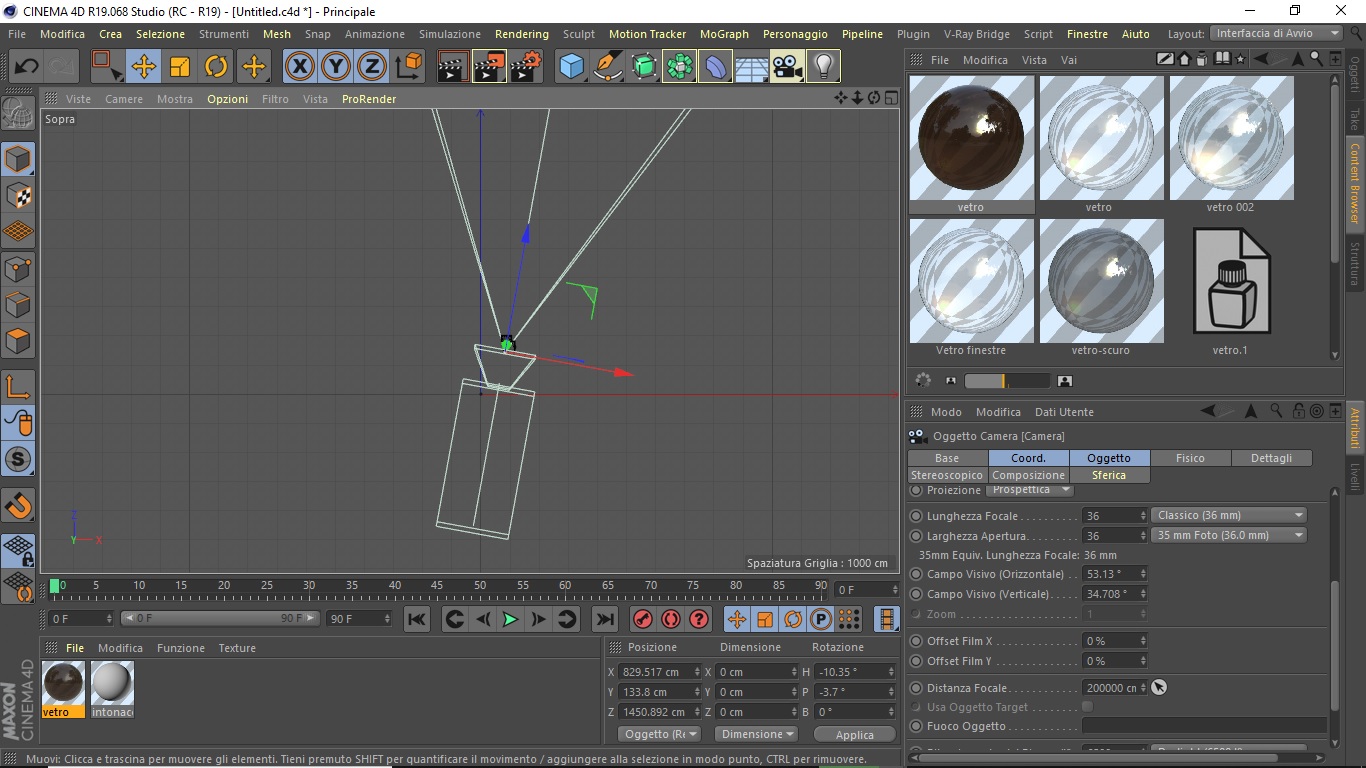
Task: Check Usa Oggetto Target checkbox
Action: (1088, 707)
